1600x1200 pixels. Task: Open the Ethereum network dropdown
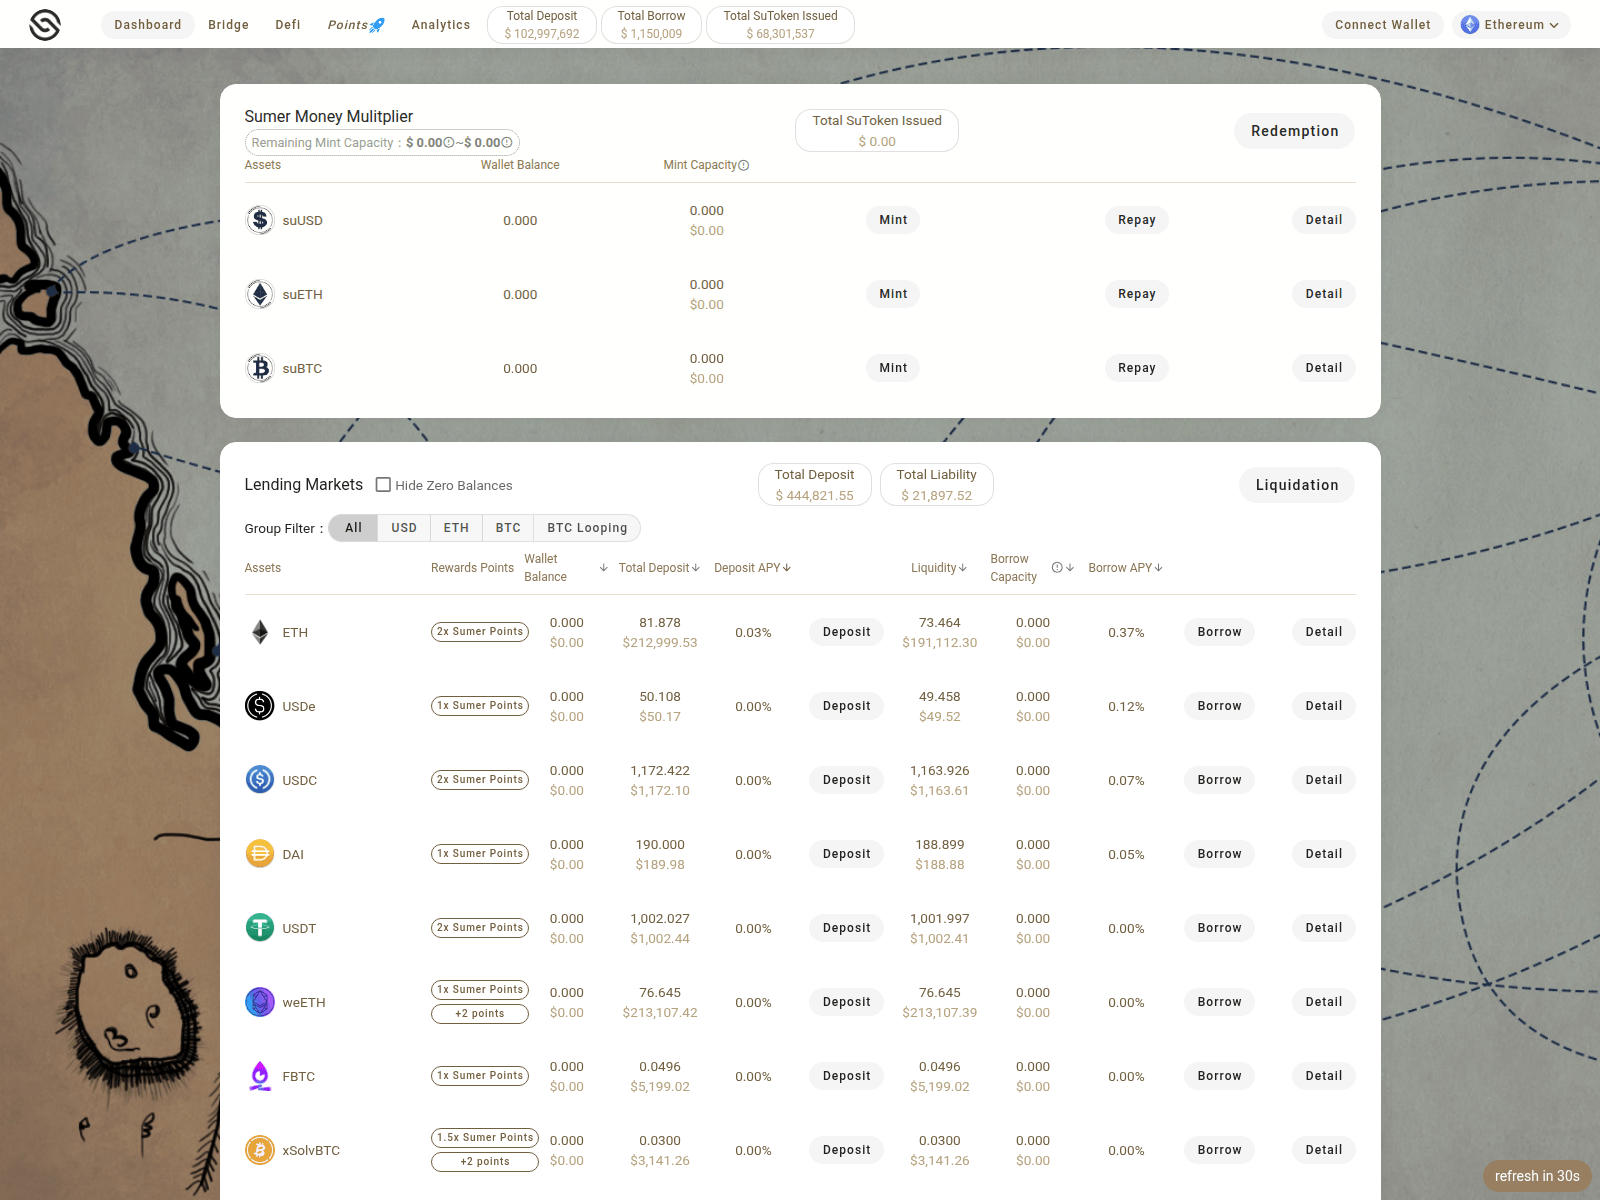coord(1511,25)
